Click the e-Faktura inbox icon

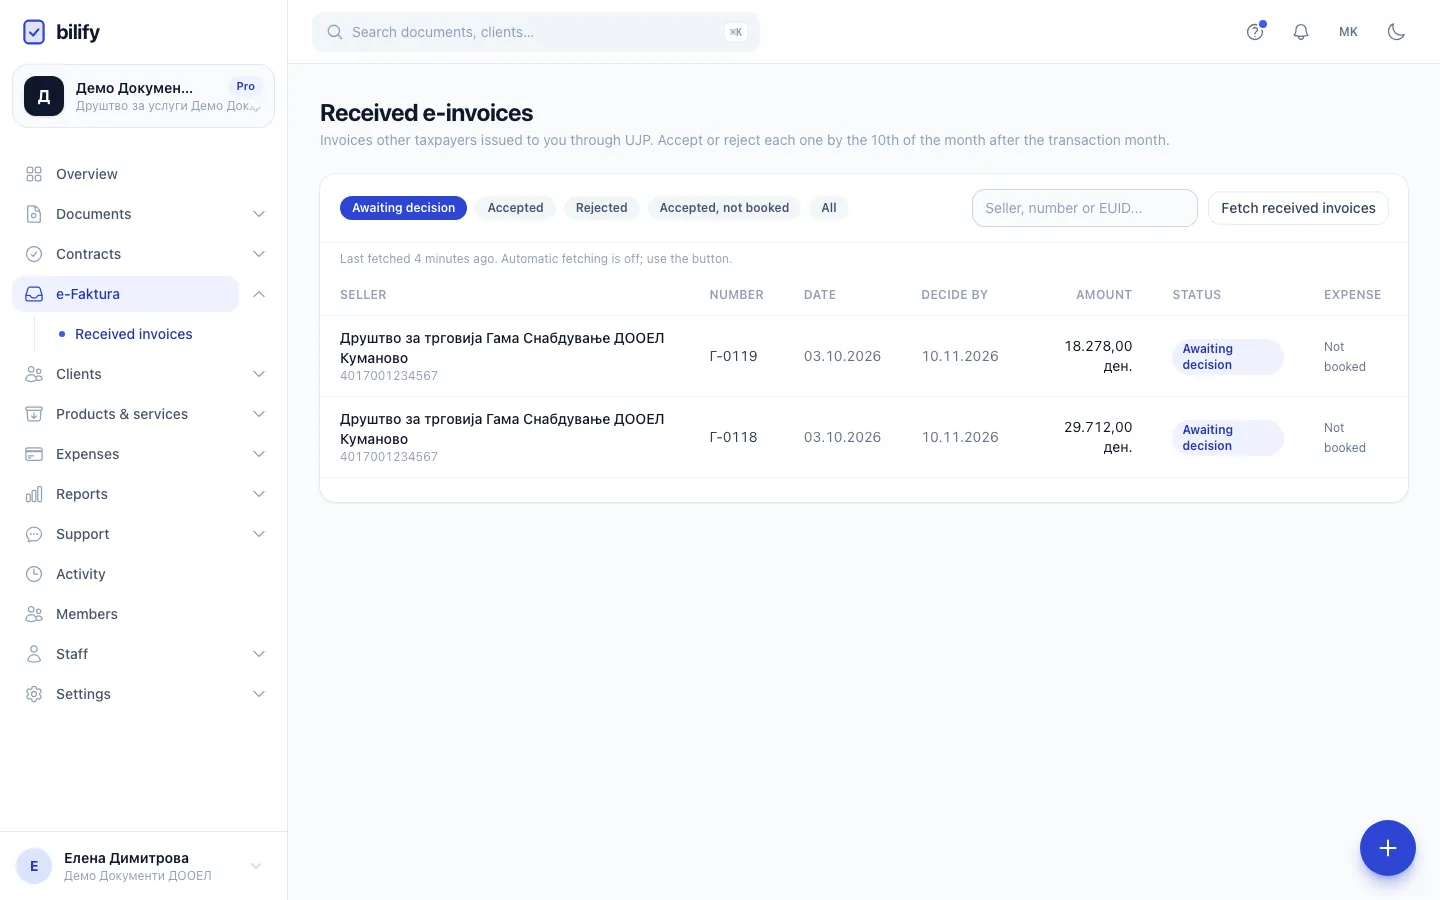point(34,294)
